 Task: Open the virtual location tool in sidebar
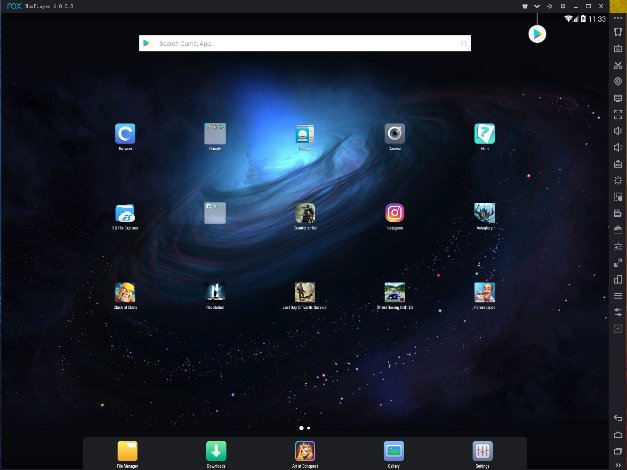tap(618, 81)
